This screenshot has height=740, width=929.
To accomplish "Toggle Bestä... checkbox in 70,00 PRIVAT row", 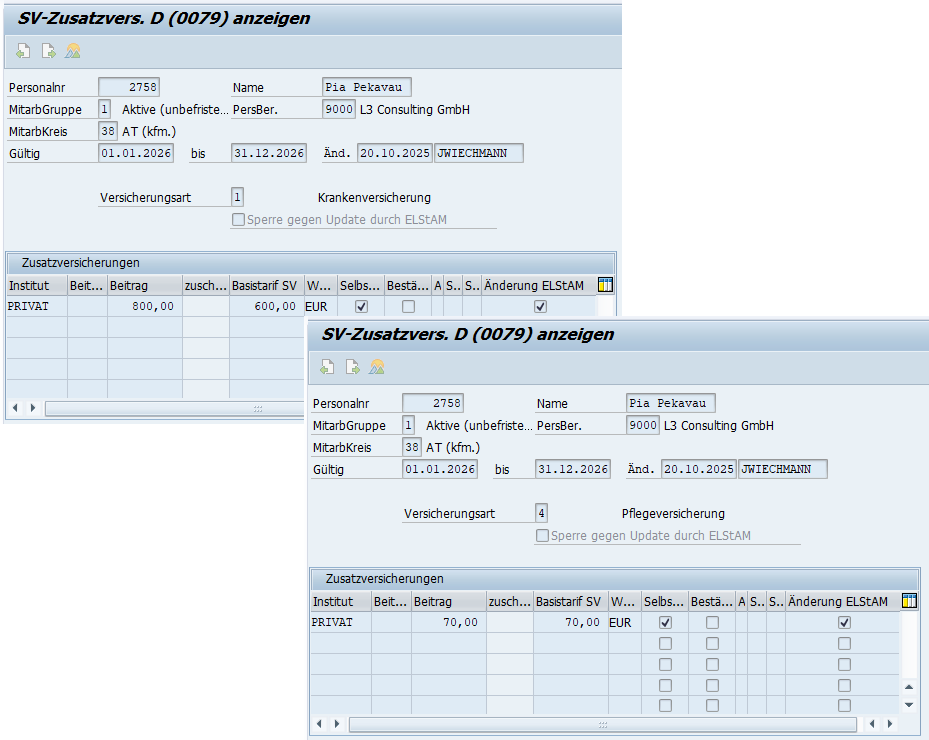I will click(x=712, y=622).
